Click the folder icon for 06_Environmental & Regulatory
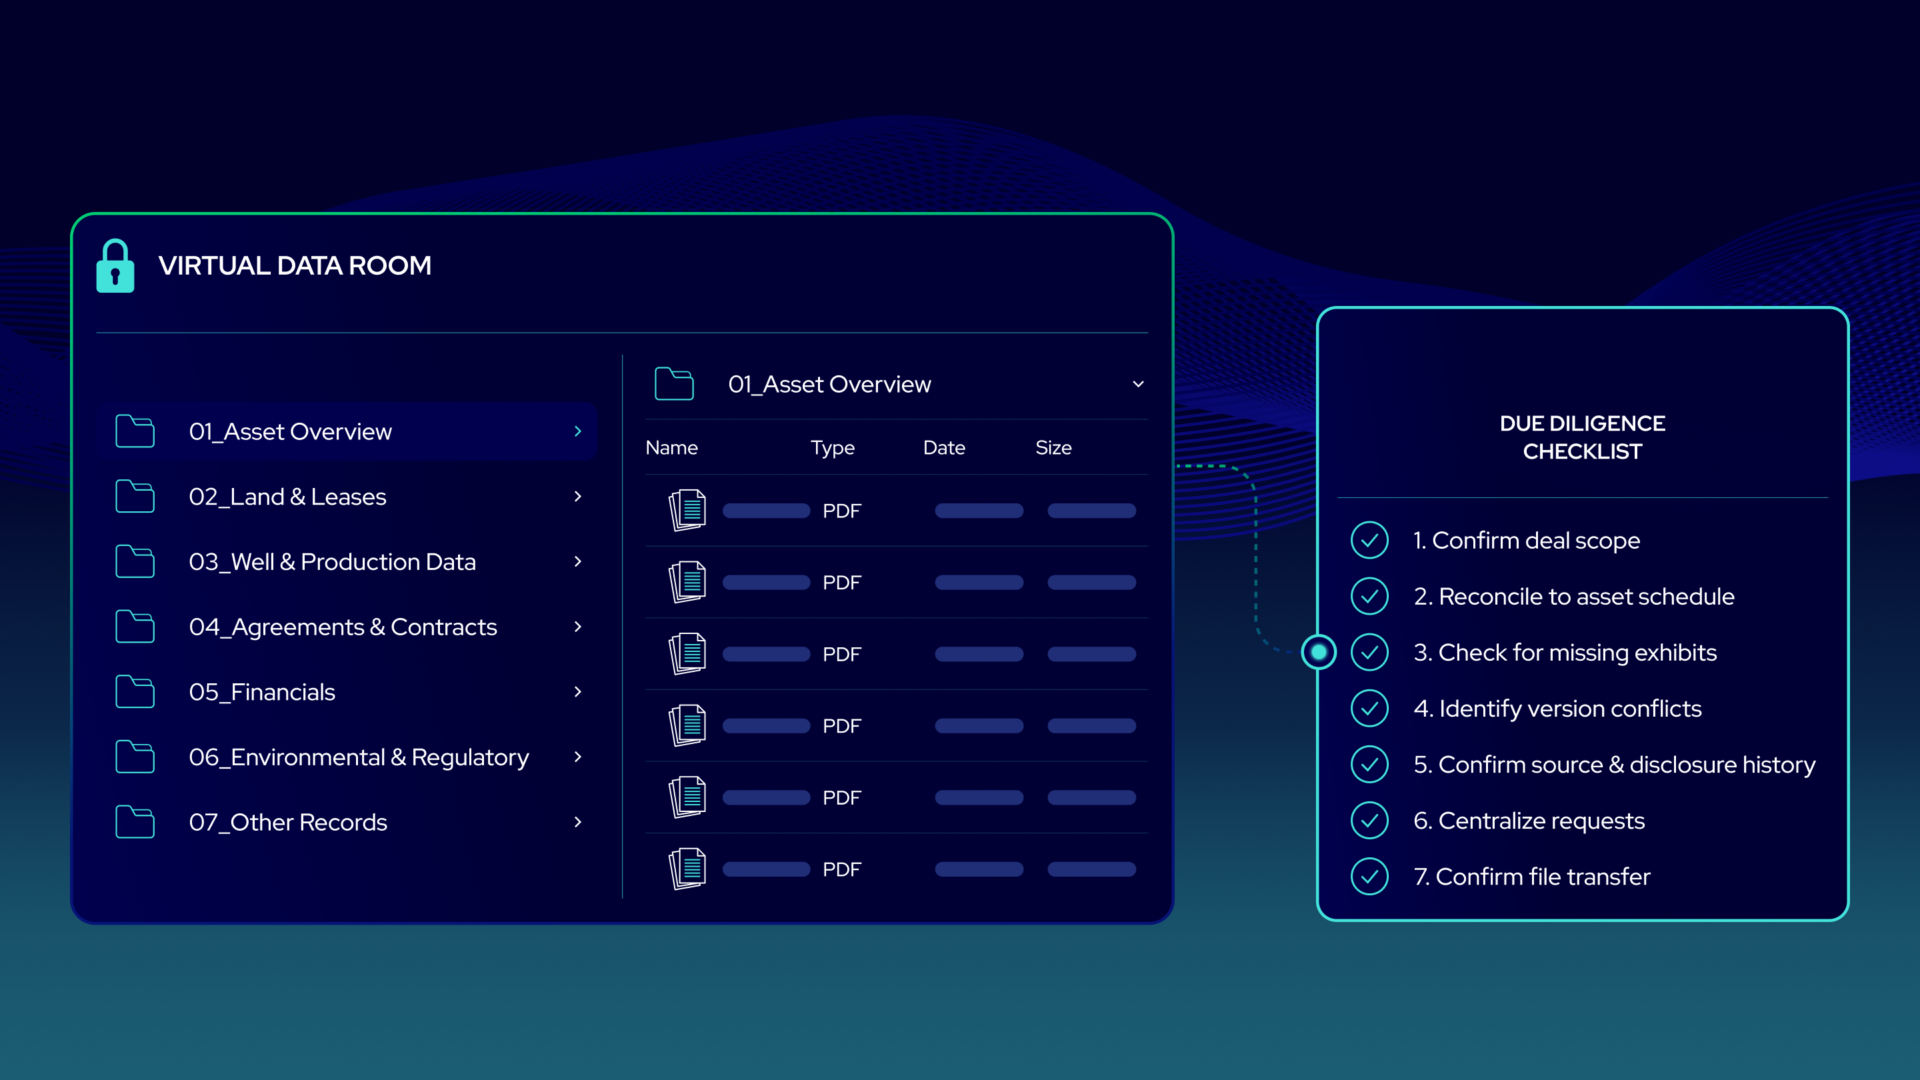This screenshot has height=1080, width=1920. (135, 757)
